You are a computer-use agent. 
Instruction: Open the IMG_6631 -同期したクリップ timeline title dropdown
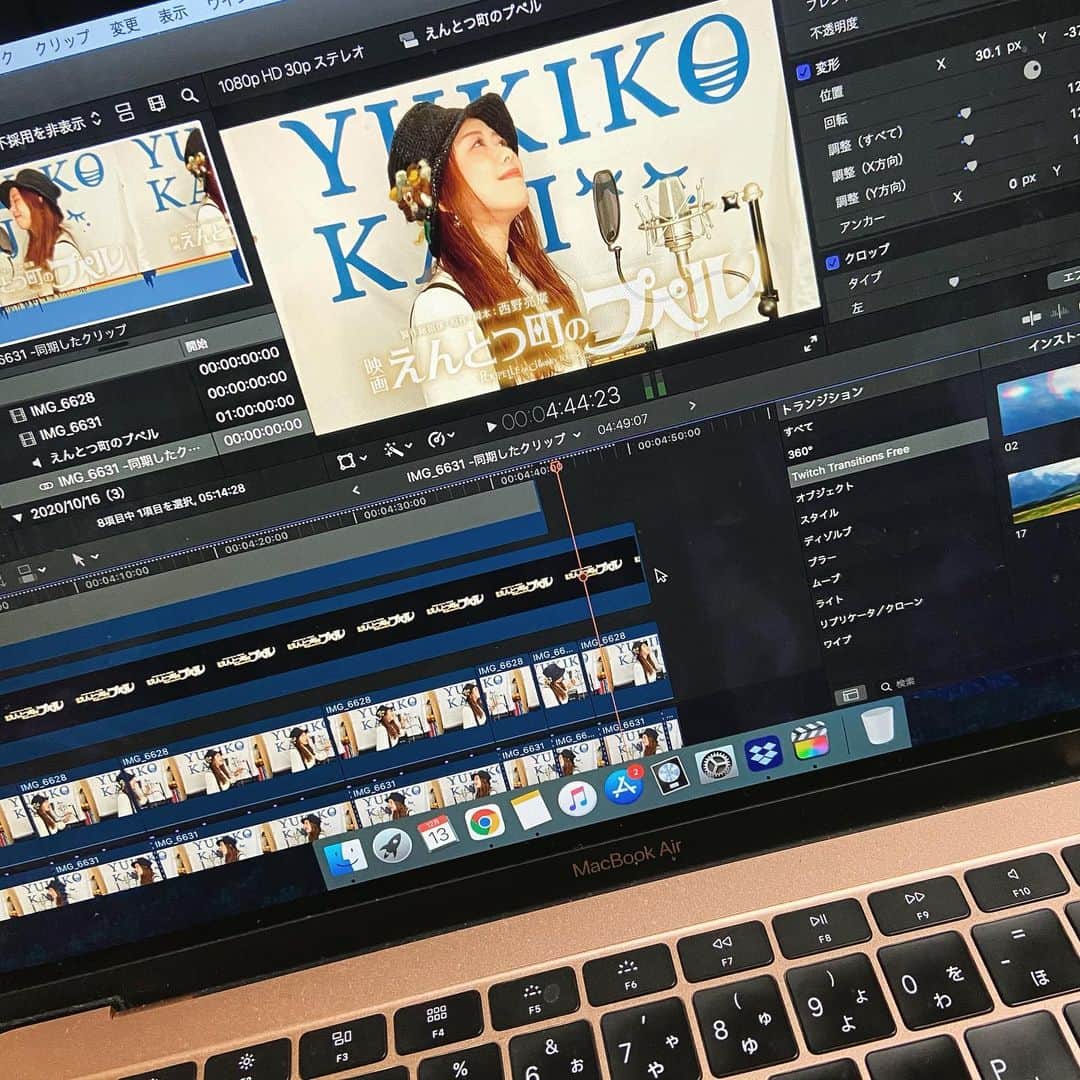coord(494,457)
